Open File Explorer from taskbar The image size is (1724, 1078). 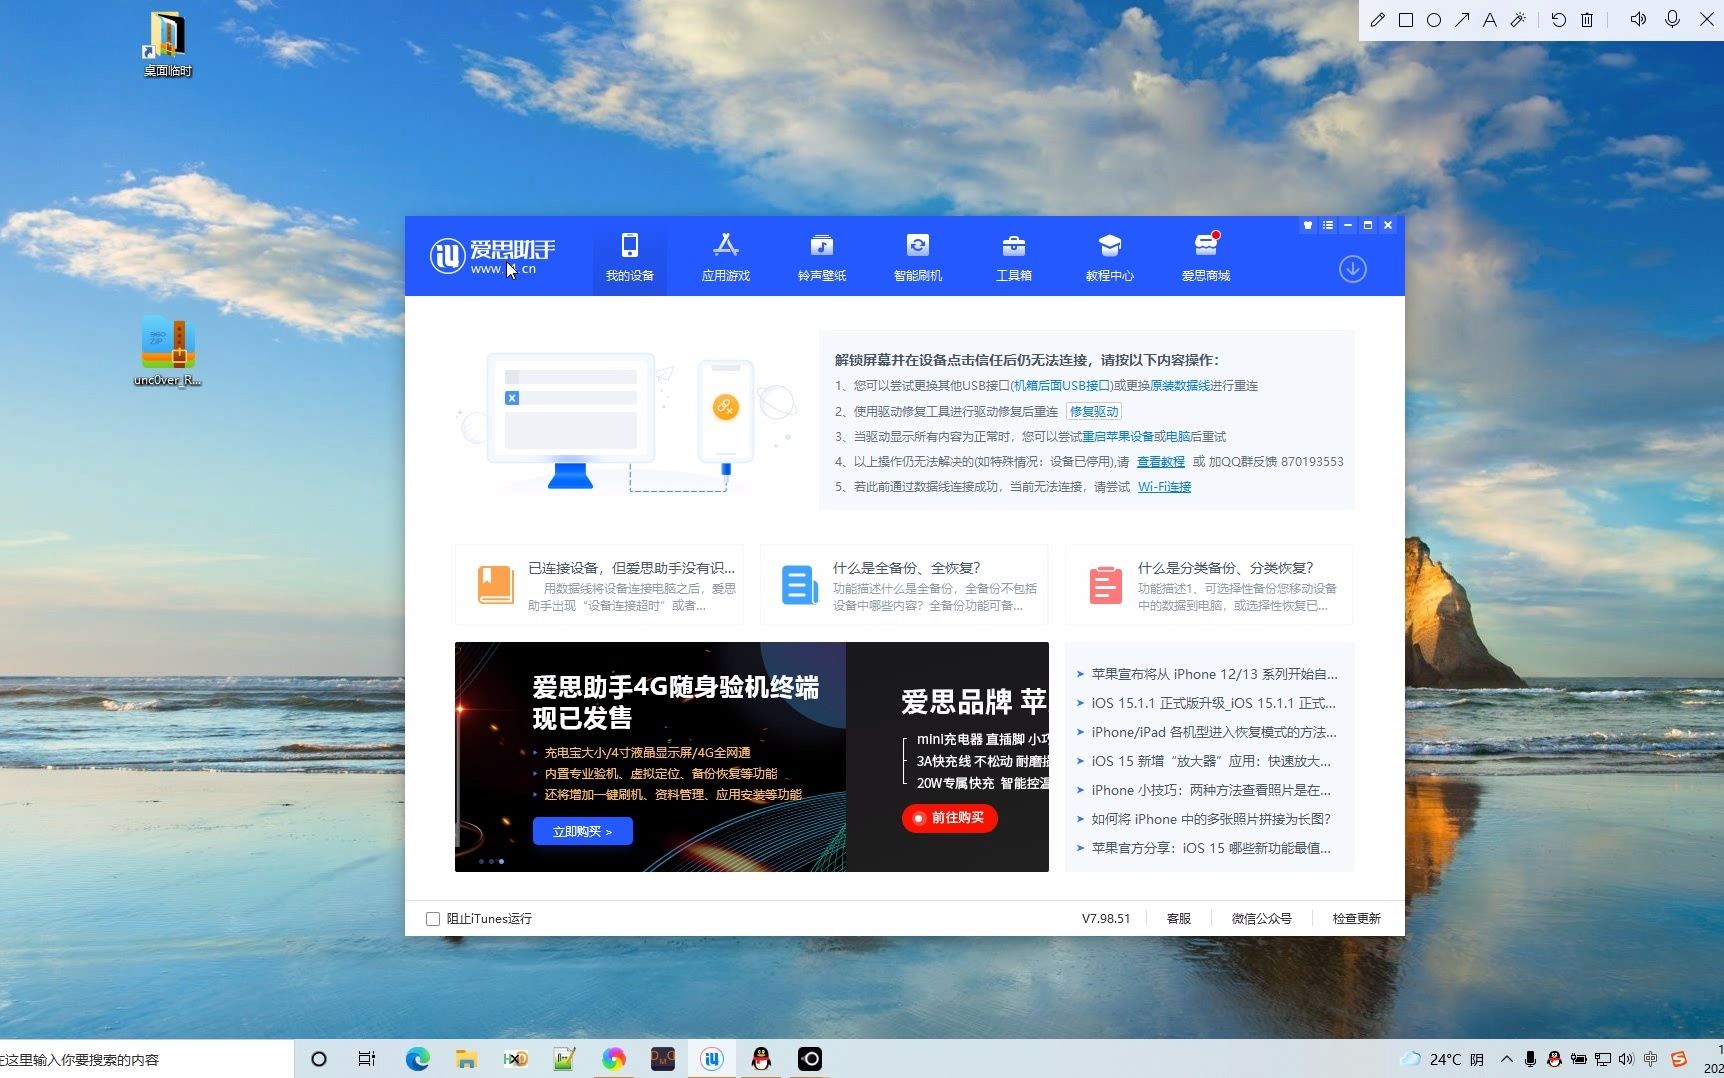[x=466, y=1059]
